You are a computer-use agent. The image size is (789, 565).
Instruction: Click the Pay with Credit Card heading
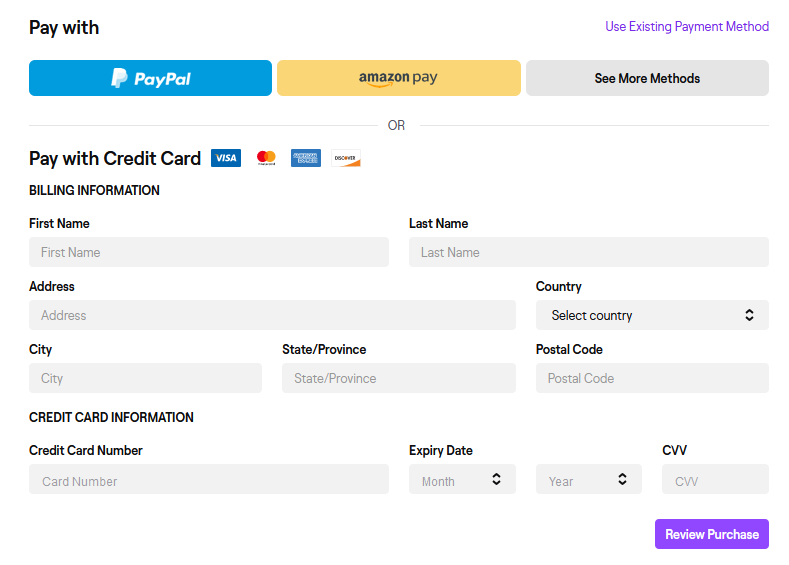[115, 158]
